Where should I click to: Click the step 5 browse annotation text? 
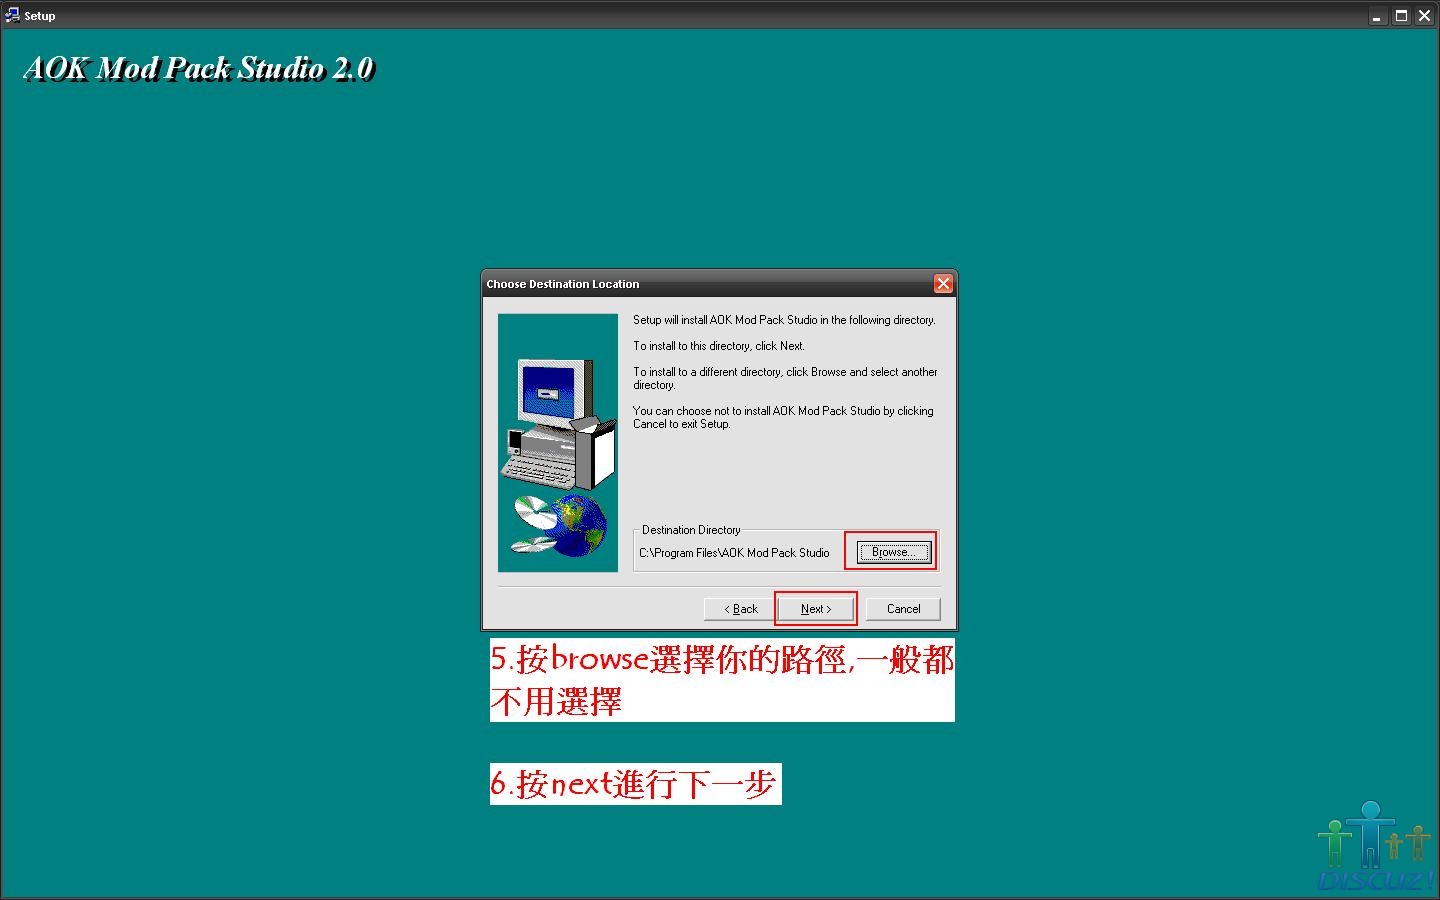pyautogui.click(x=721, y=680)
